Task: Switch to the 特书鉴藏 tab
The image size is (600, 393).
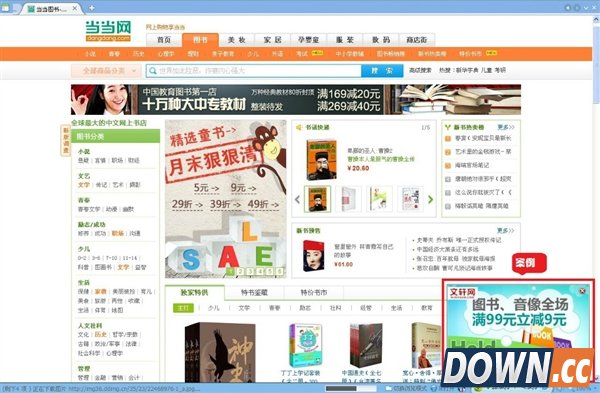Action: point(254,293)
